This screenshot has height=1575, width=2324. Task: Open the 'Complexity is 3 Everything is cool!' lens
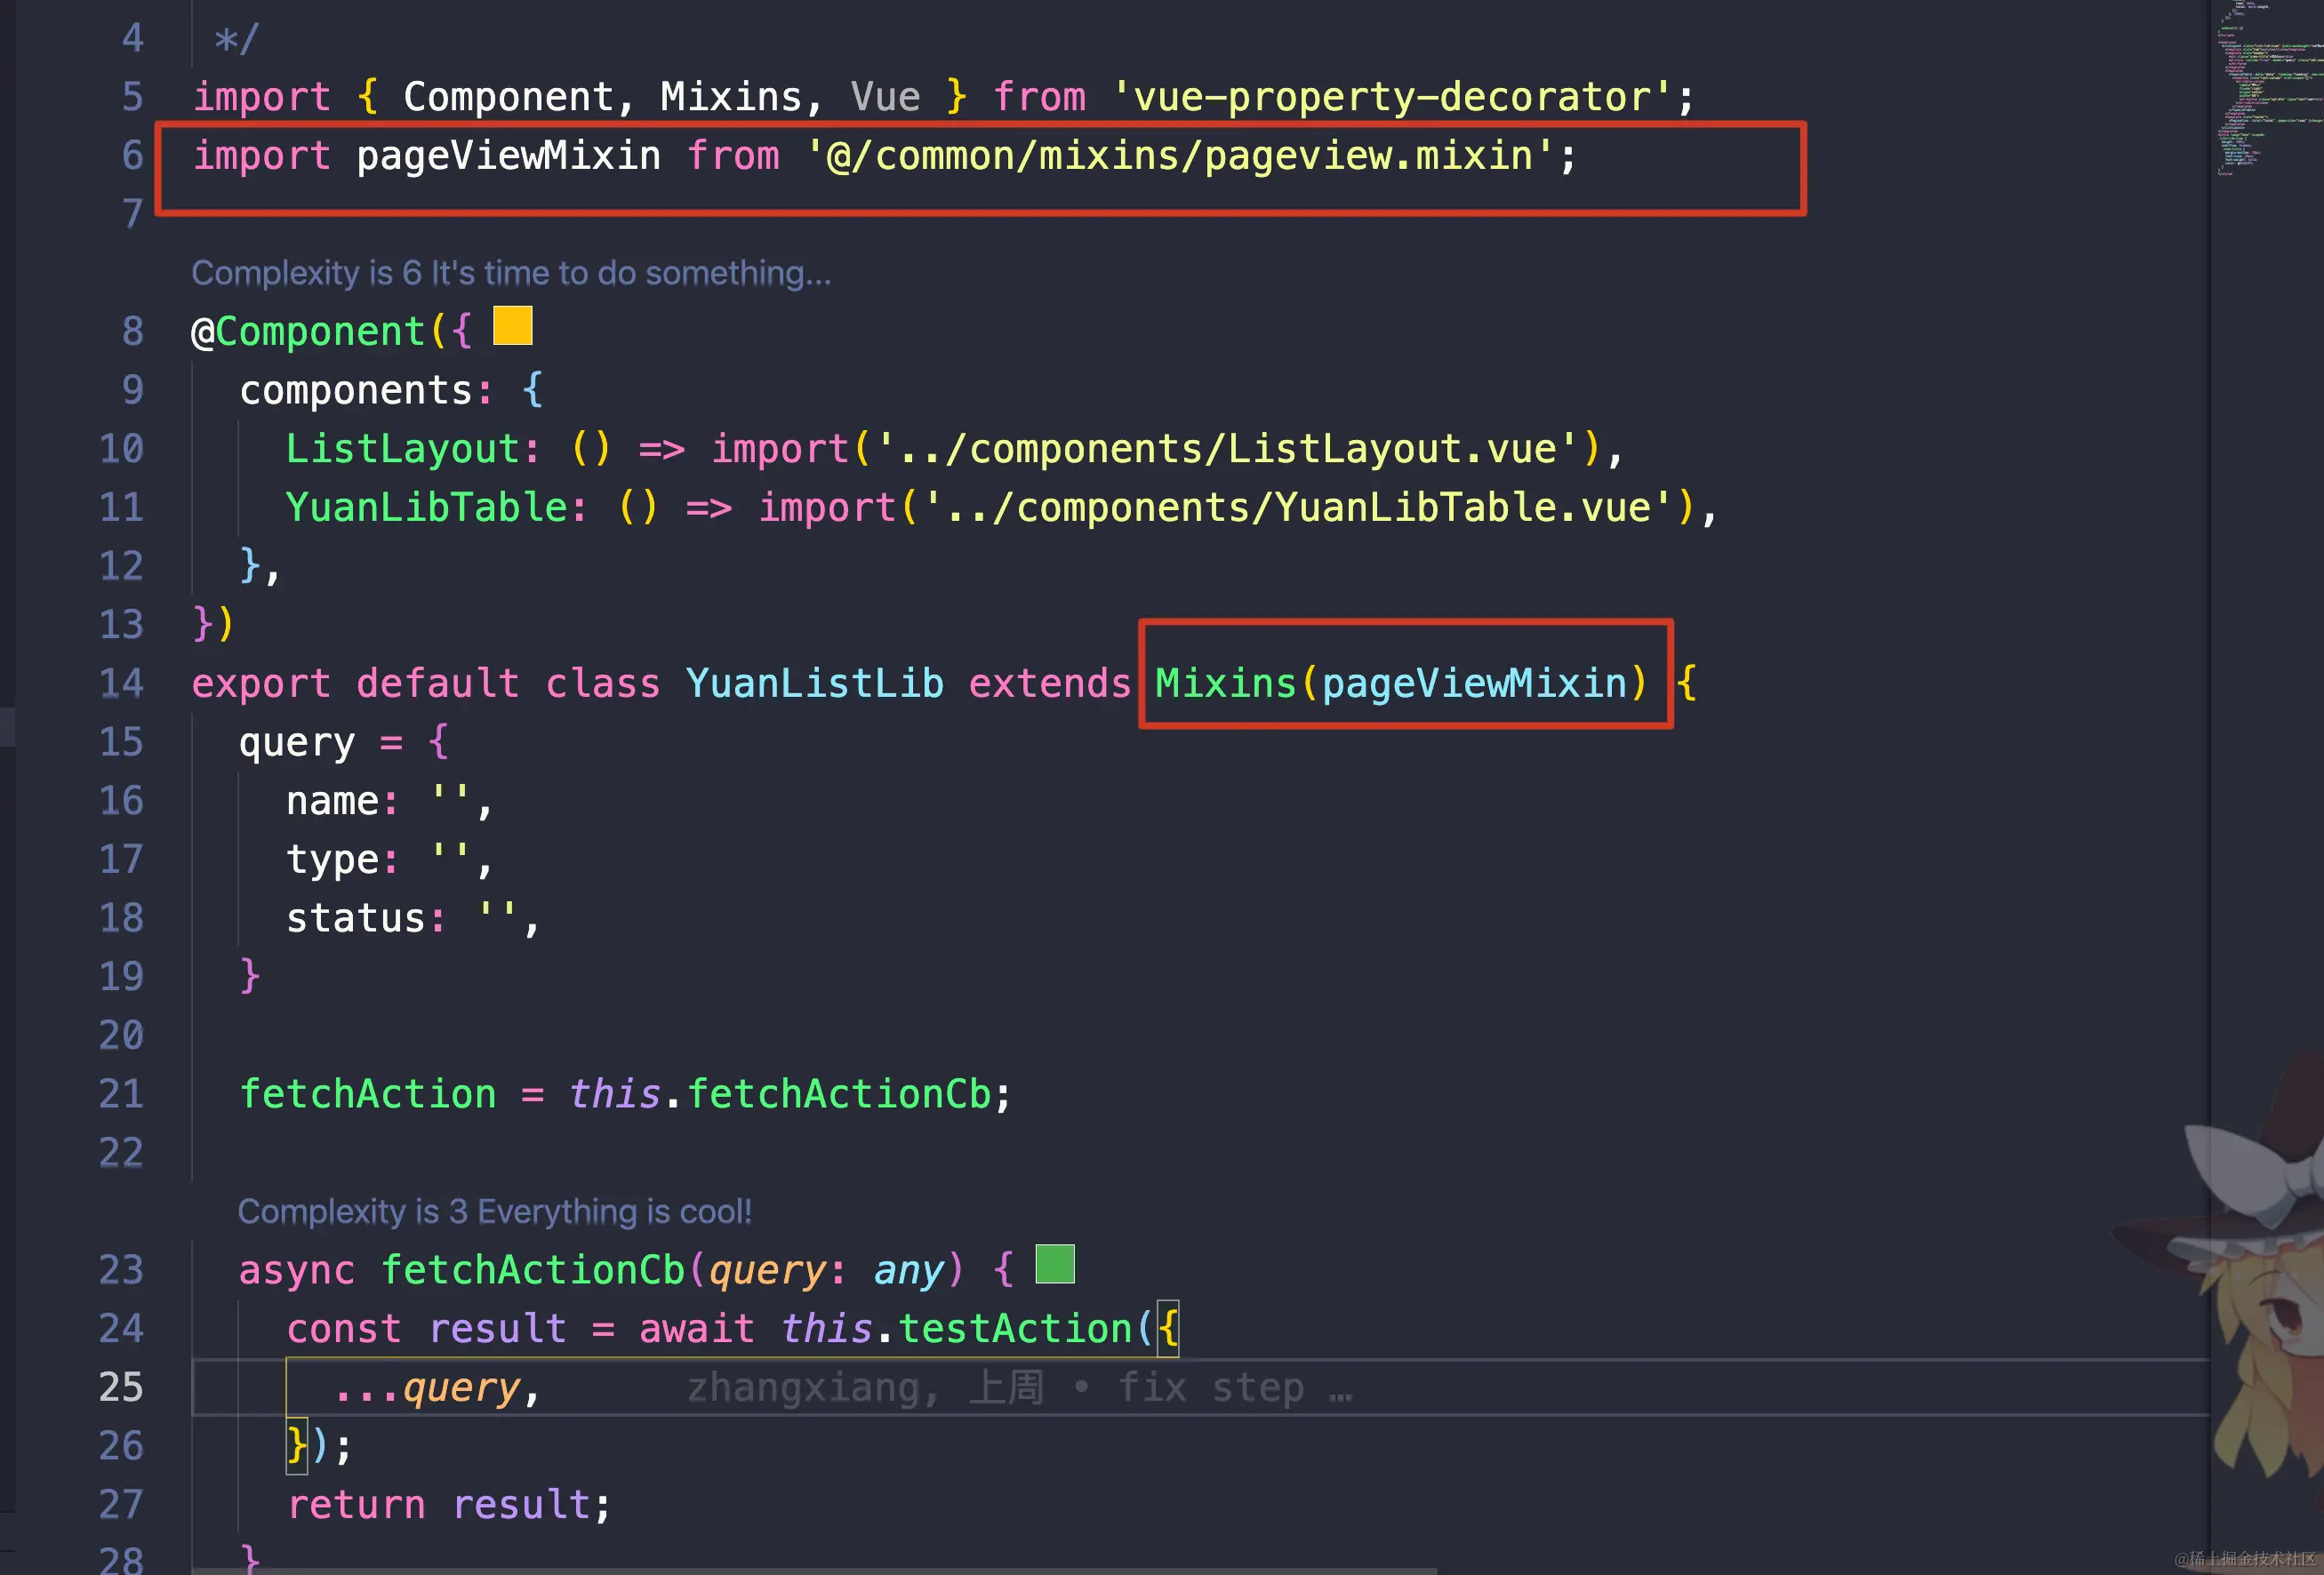pyautogui.click(x=494, y=1211)
